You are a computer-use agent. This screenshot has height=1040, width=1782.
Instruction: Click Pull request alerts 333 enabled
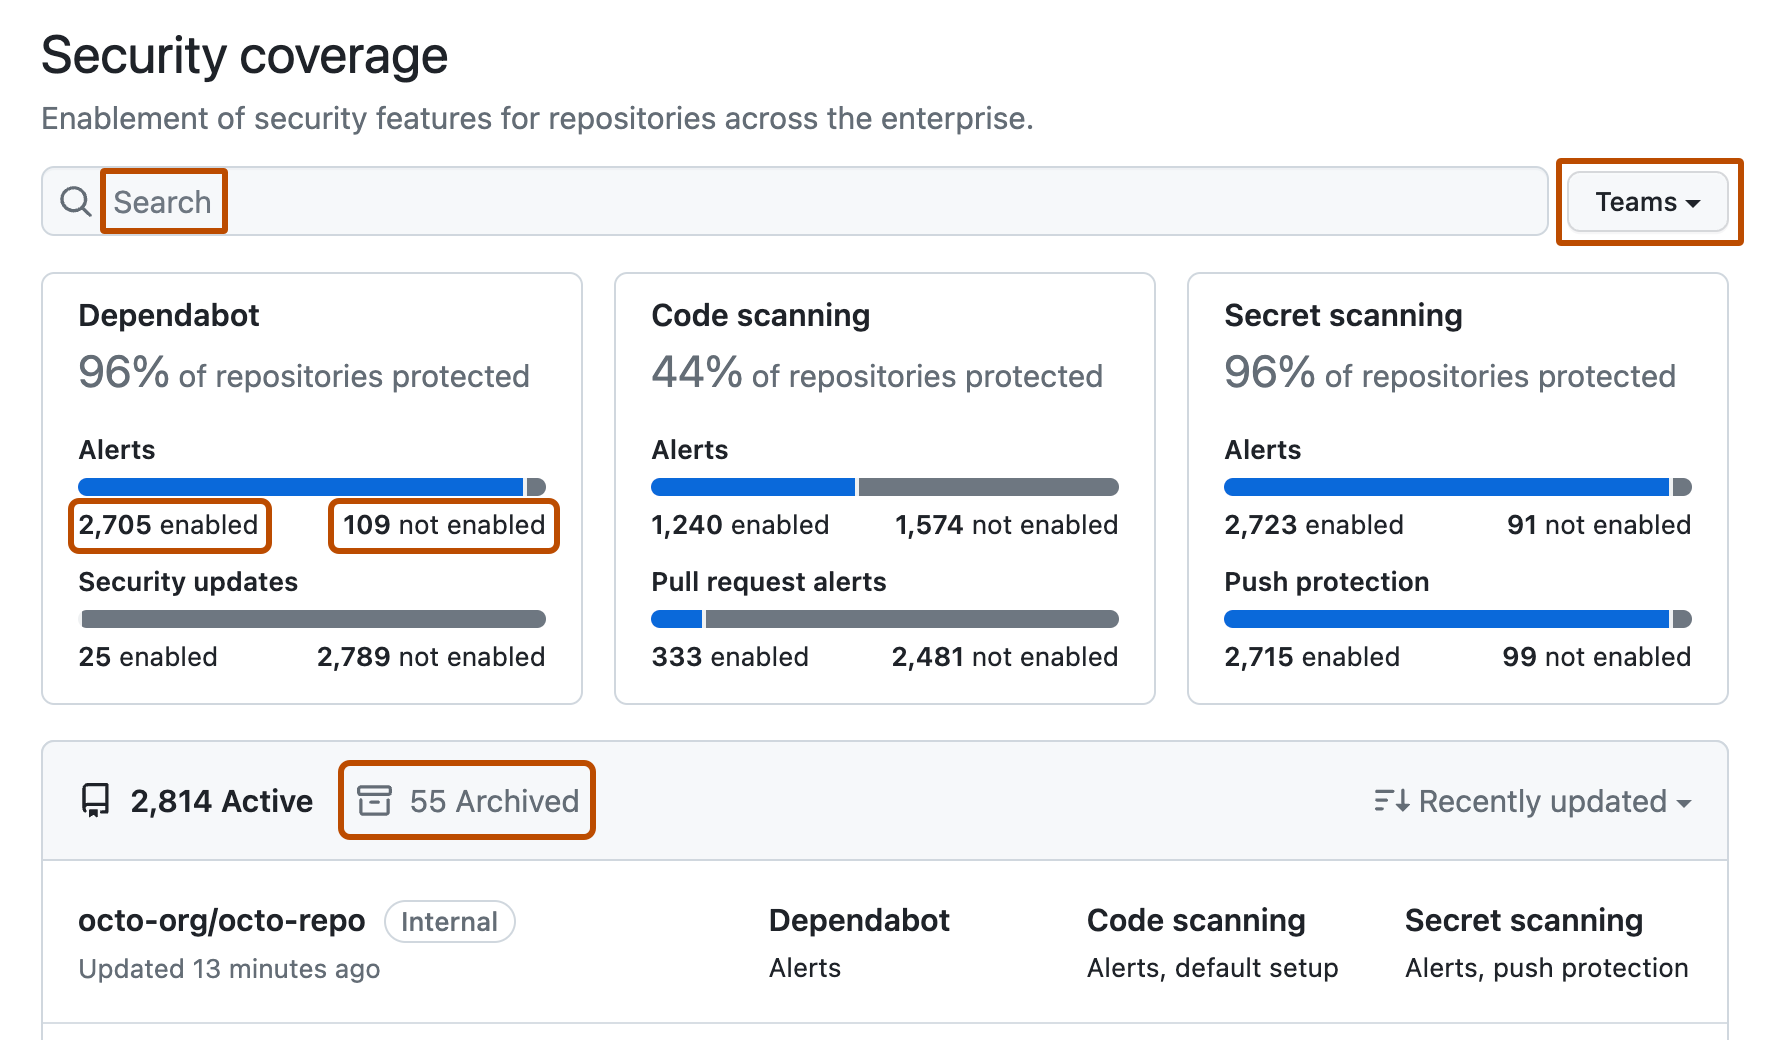coord(730,657)
